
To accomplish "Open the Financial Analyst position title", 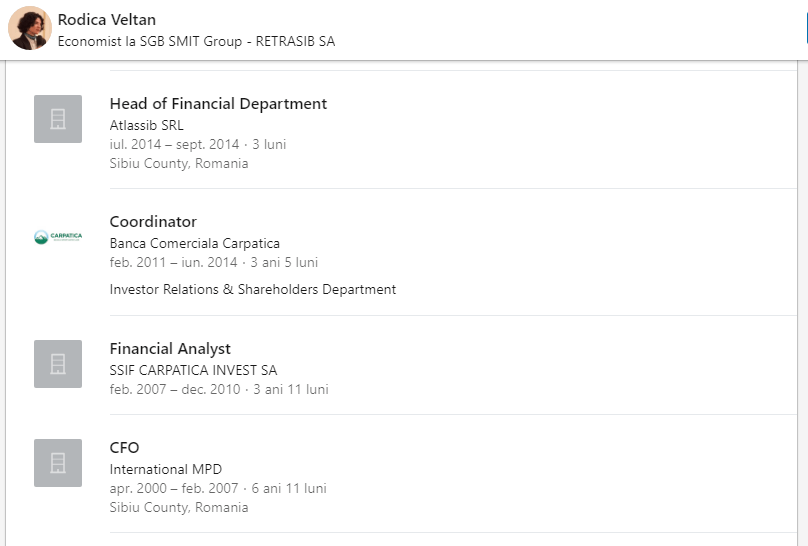I will tap(170, 349).
